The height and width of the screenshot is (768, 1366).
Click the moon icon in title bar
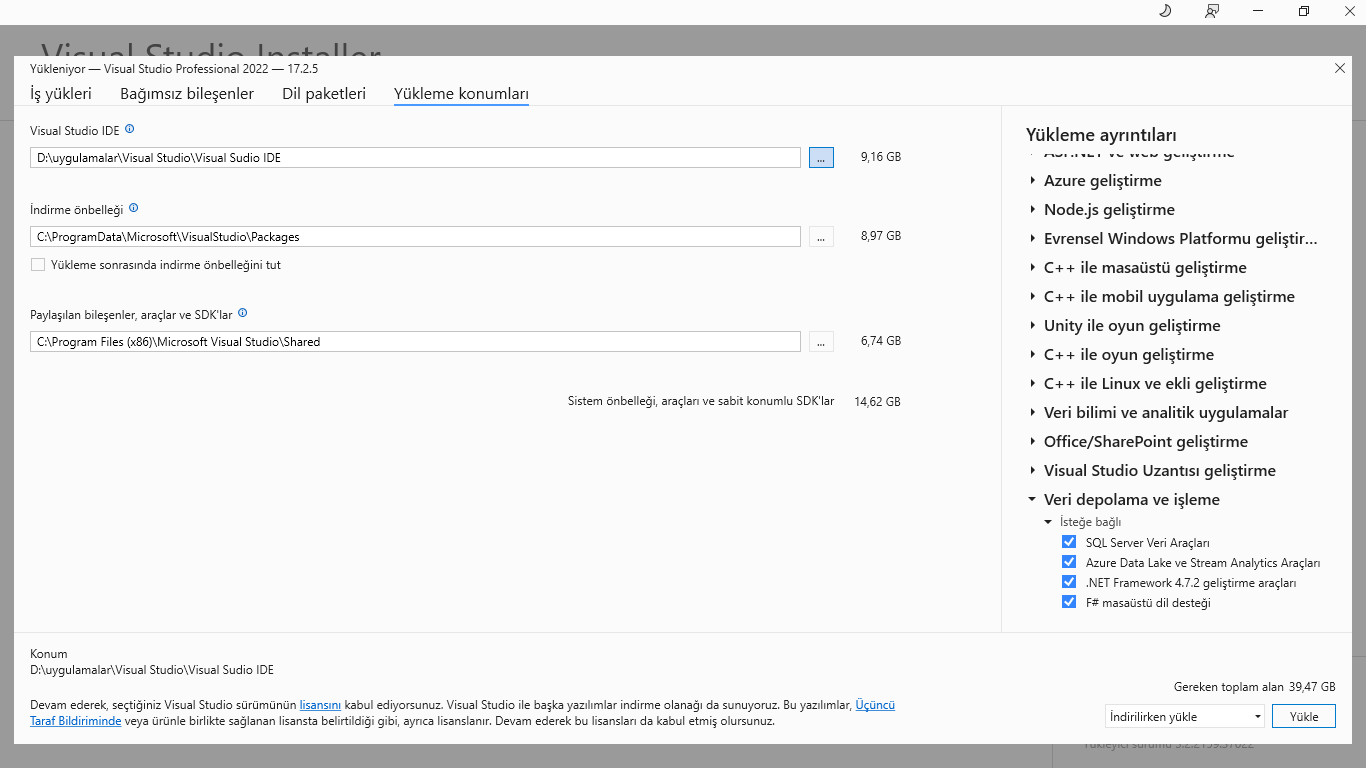[x=1165, y=11]
